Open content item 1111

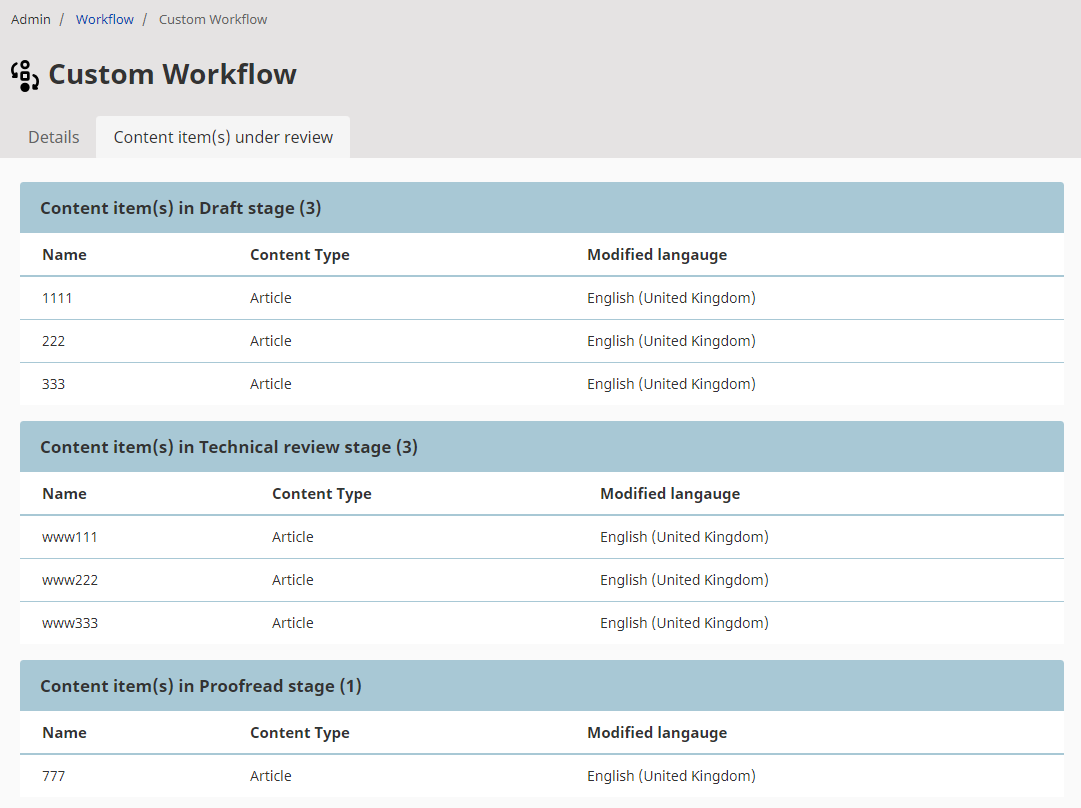point(57,298)
